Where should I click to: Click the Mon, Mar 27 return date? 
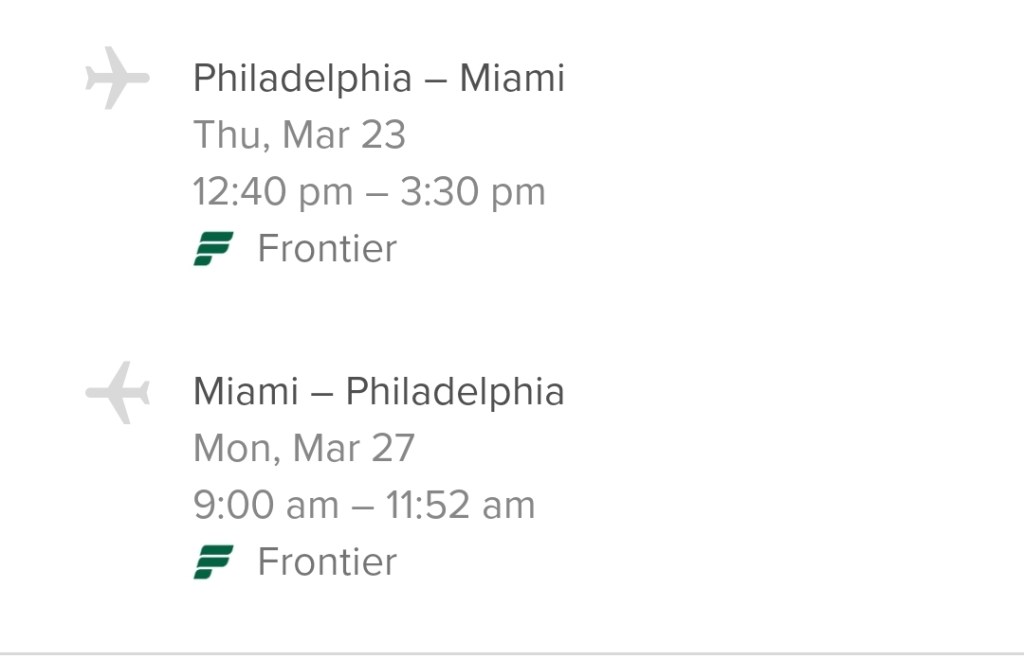point(303,447)
